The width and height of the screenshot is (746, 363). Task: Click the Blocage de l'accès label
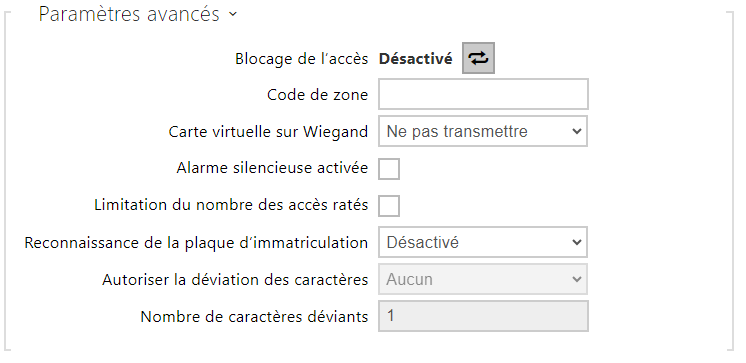click(302, 59)
